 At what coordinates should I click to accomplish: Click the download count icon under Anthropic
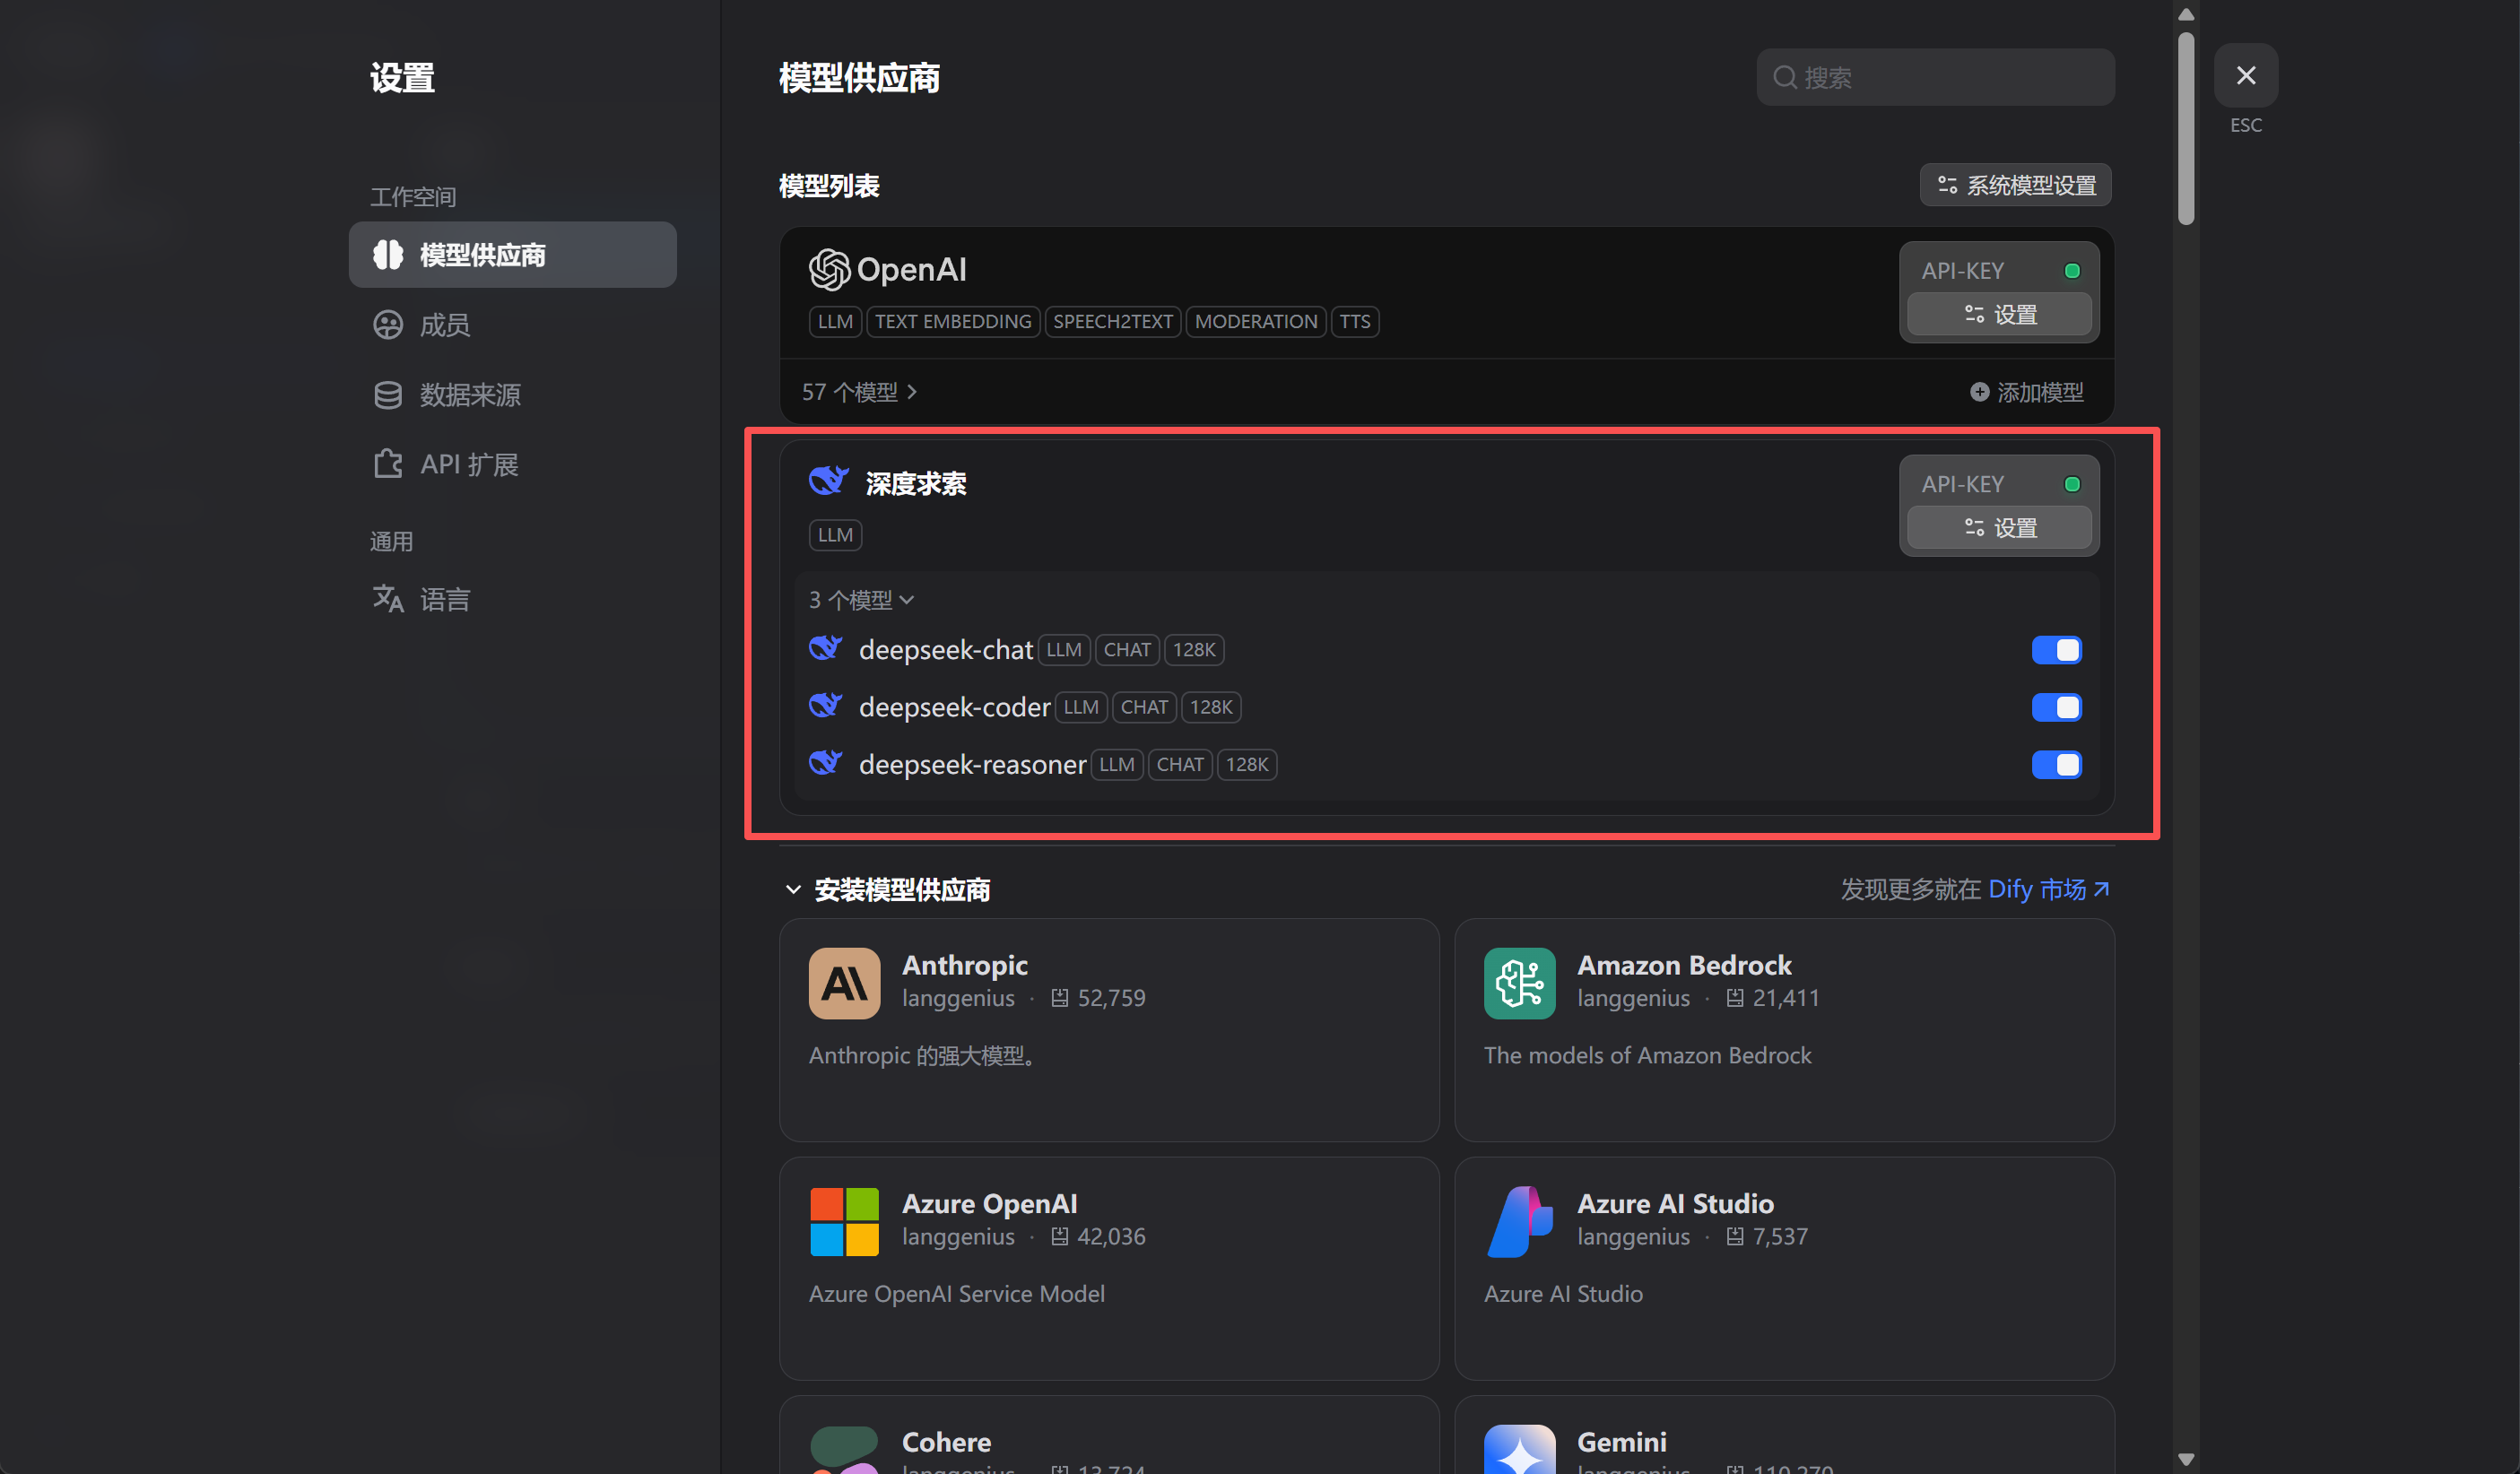[x=1060, y=997]
